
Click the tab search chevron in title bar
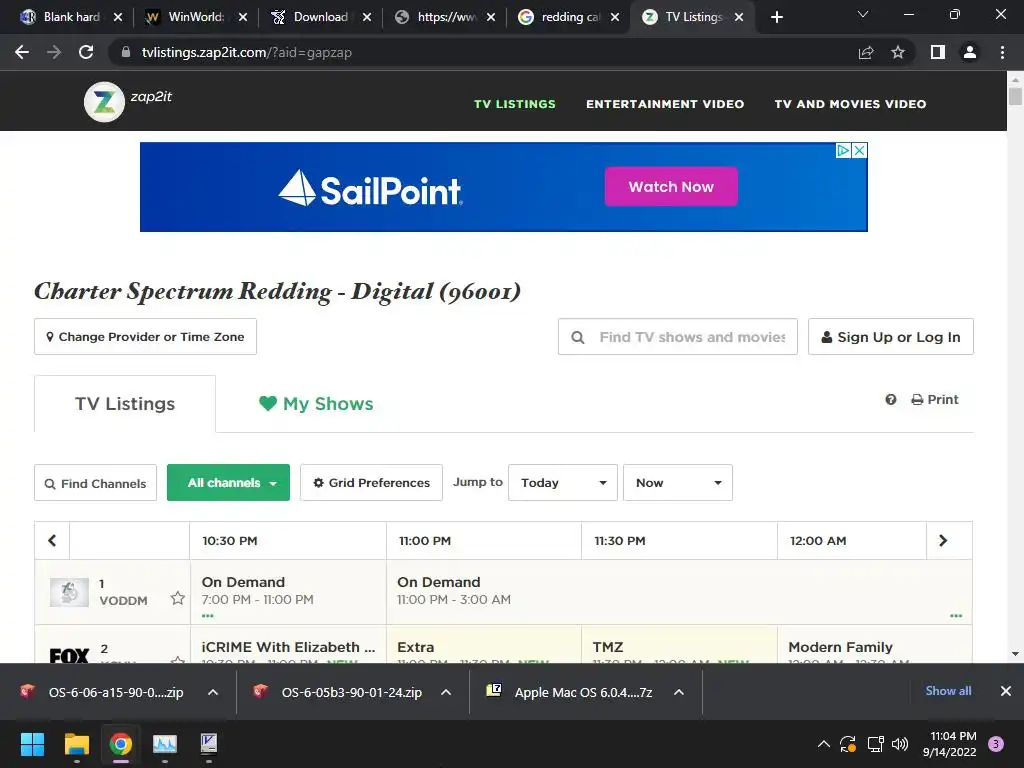coord(863,14)
